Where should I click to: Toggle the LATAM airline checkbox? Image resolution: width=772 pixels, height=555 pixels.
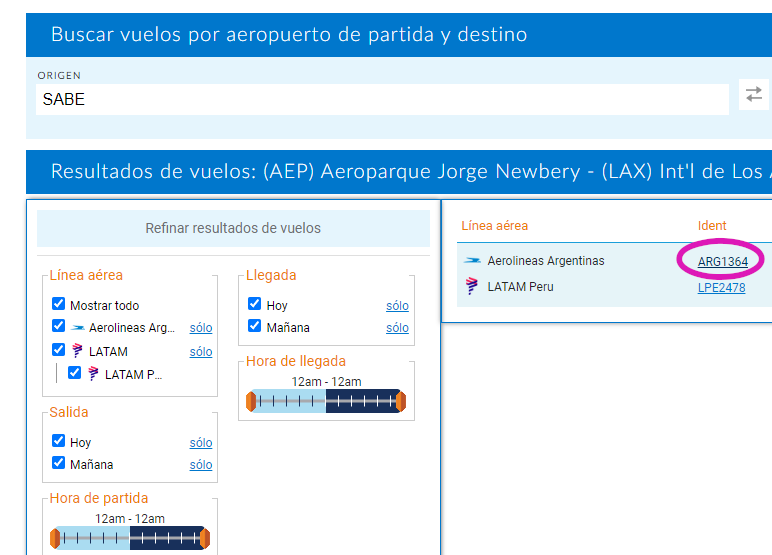click(59, 351)
